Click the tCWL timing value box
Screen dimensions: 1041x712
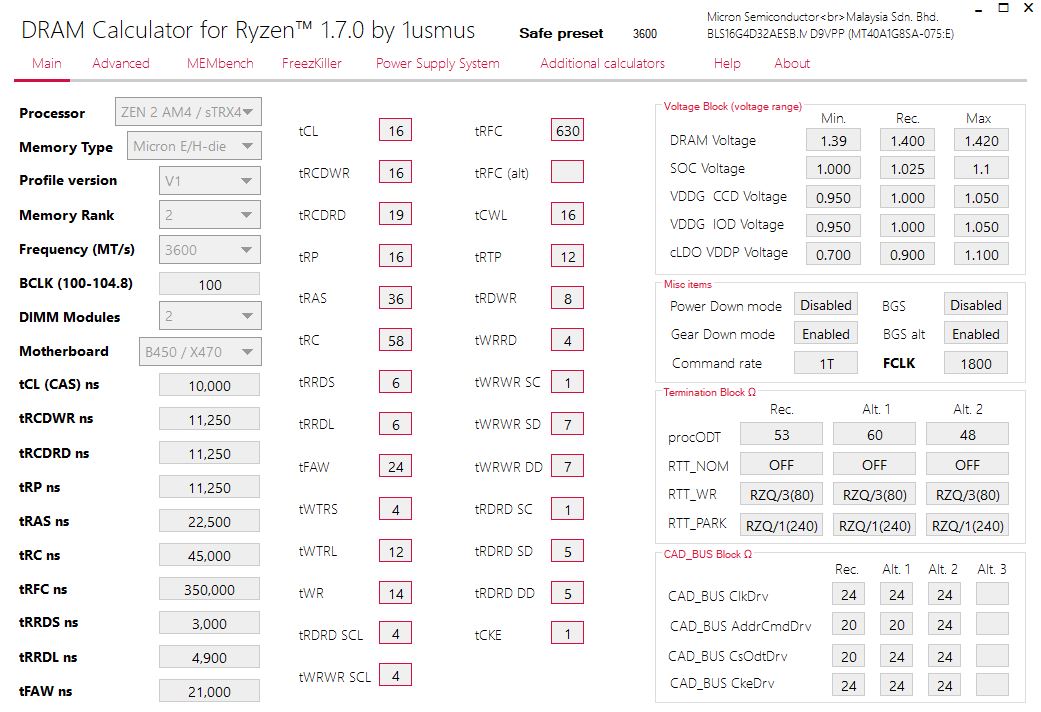[x=568, y=215]
